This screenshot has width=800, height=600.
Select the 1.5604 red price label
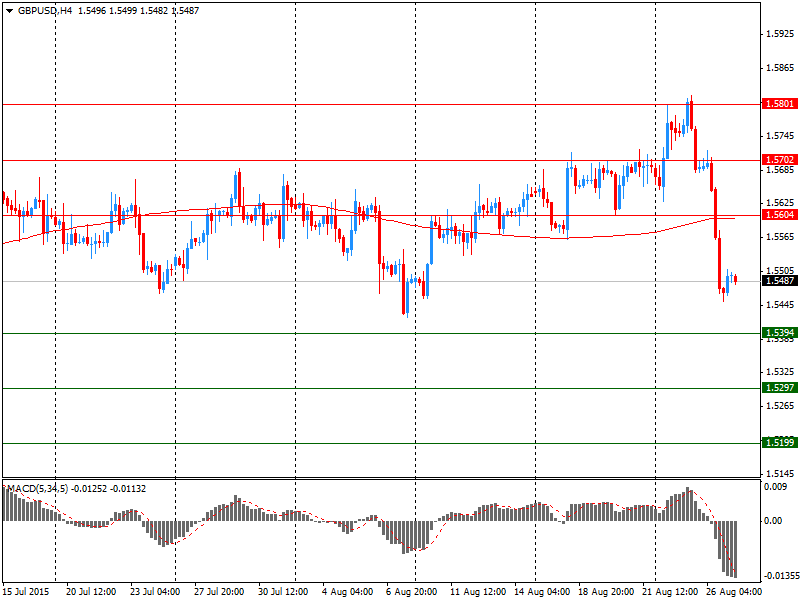pyautogui.click(x=779, y=215)
